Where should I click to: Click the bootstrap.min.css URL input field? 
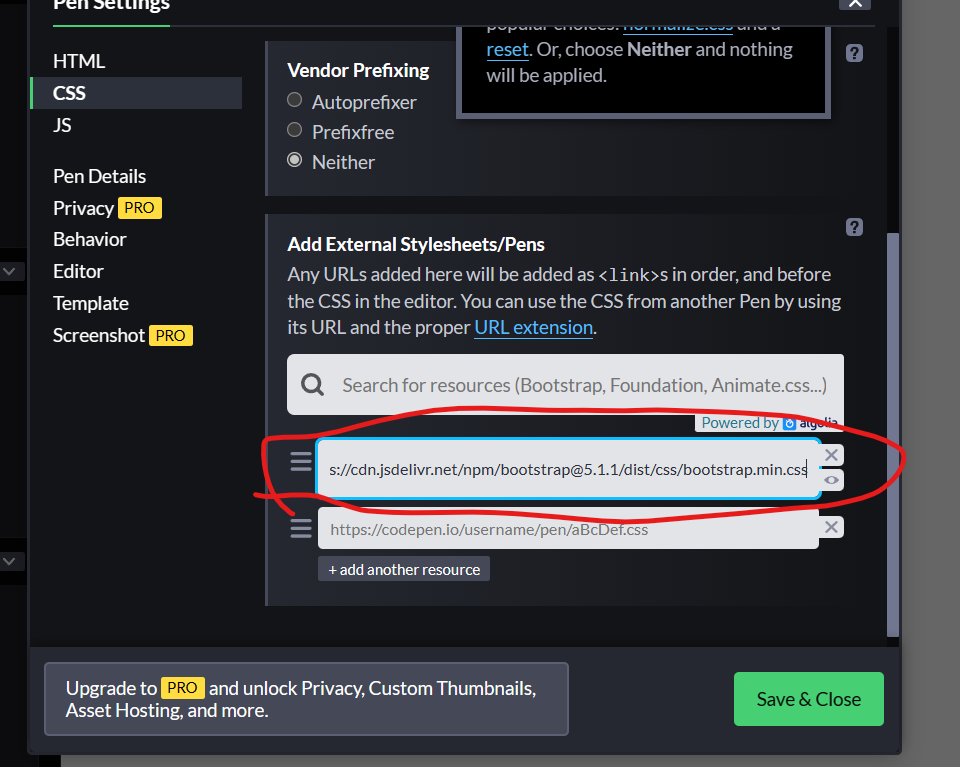568,469
